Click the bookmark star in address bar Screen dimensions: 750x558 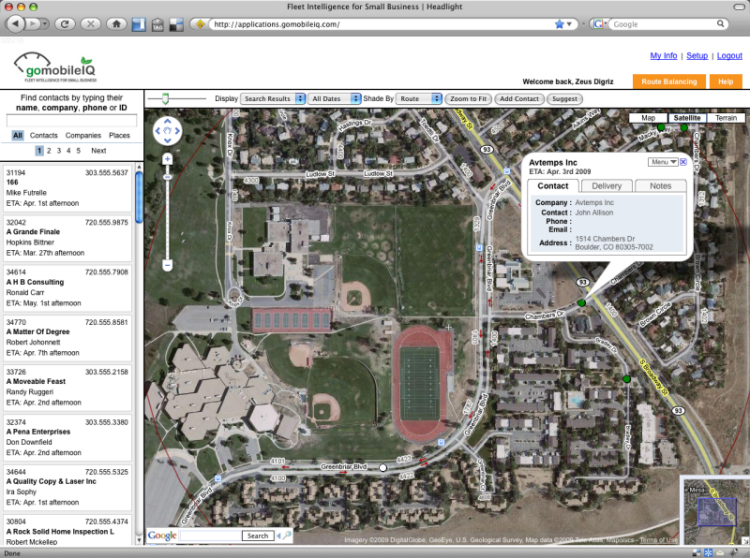tap(559, 23)
